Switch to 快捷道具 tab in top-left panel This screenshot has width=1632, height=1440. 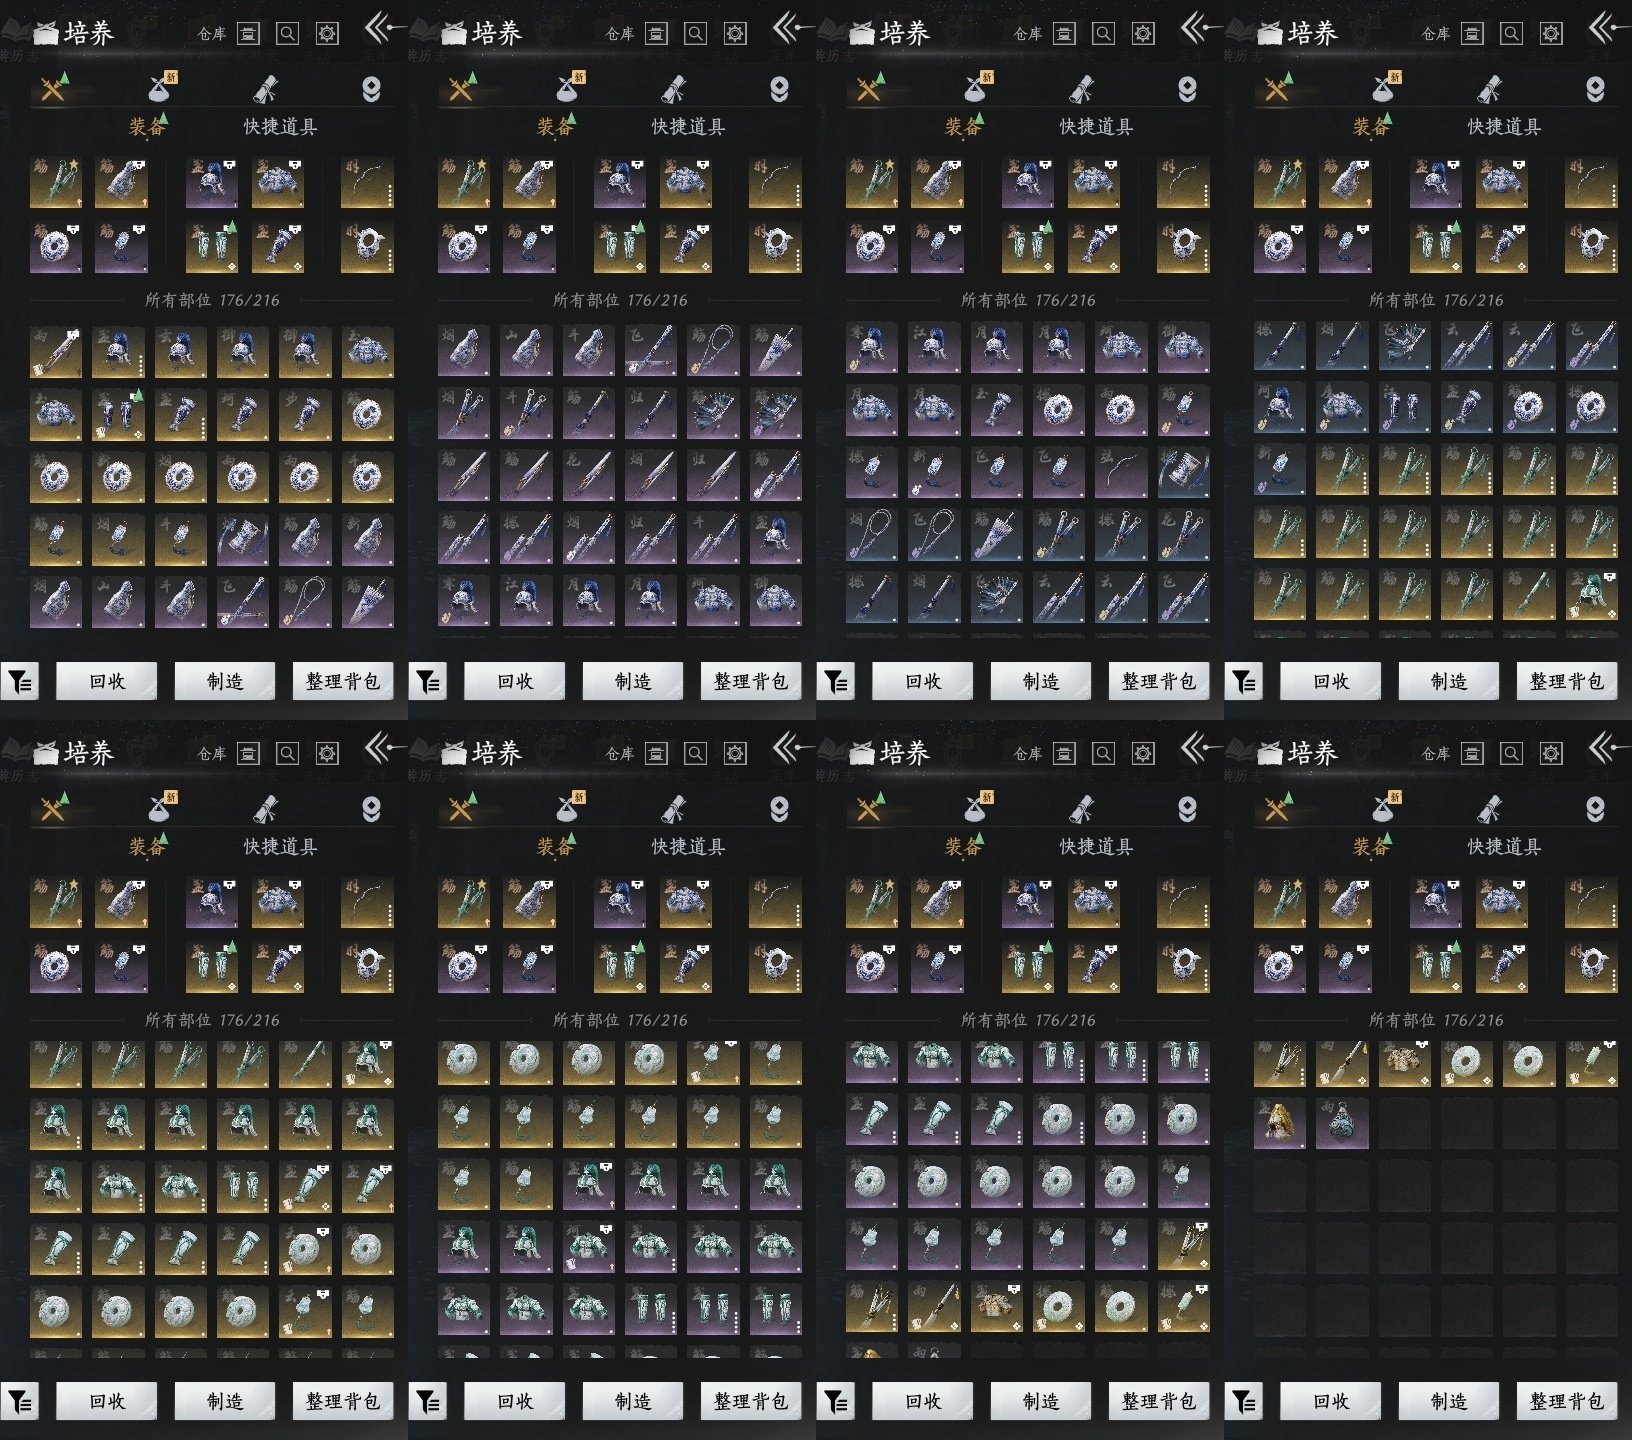(281, 127)
